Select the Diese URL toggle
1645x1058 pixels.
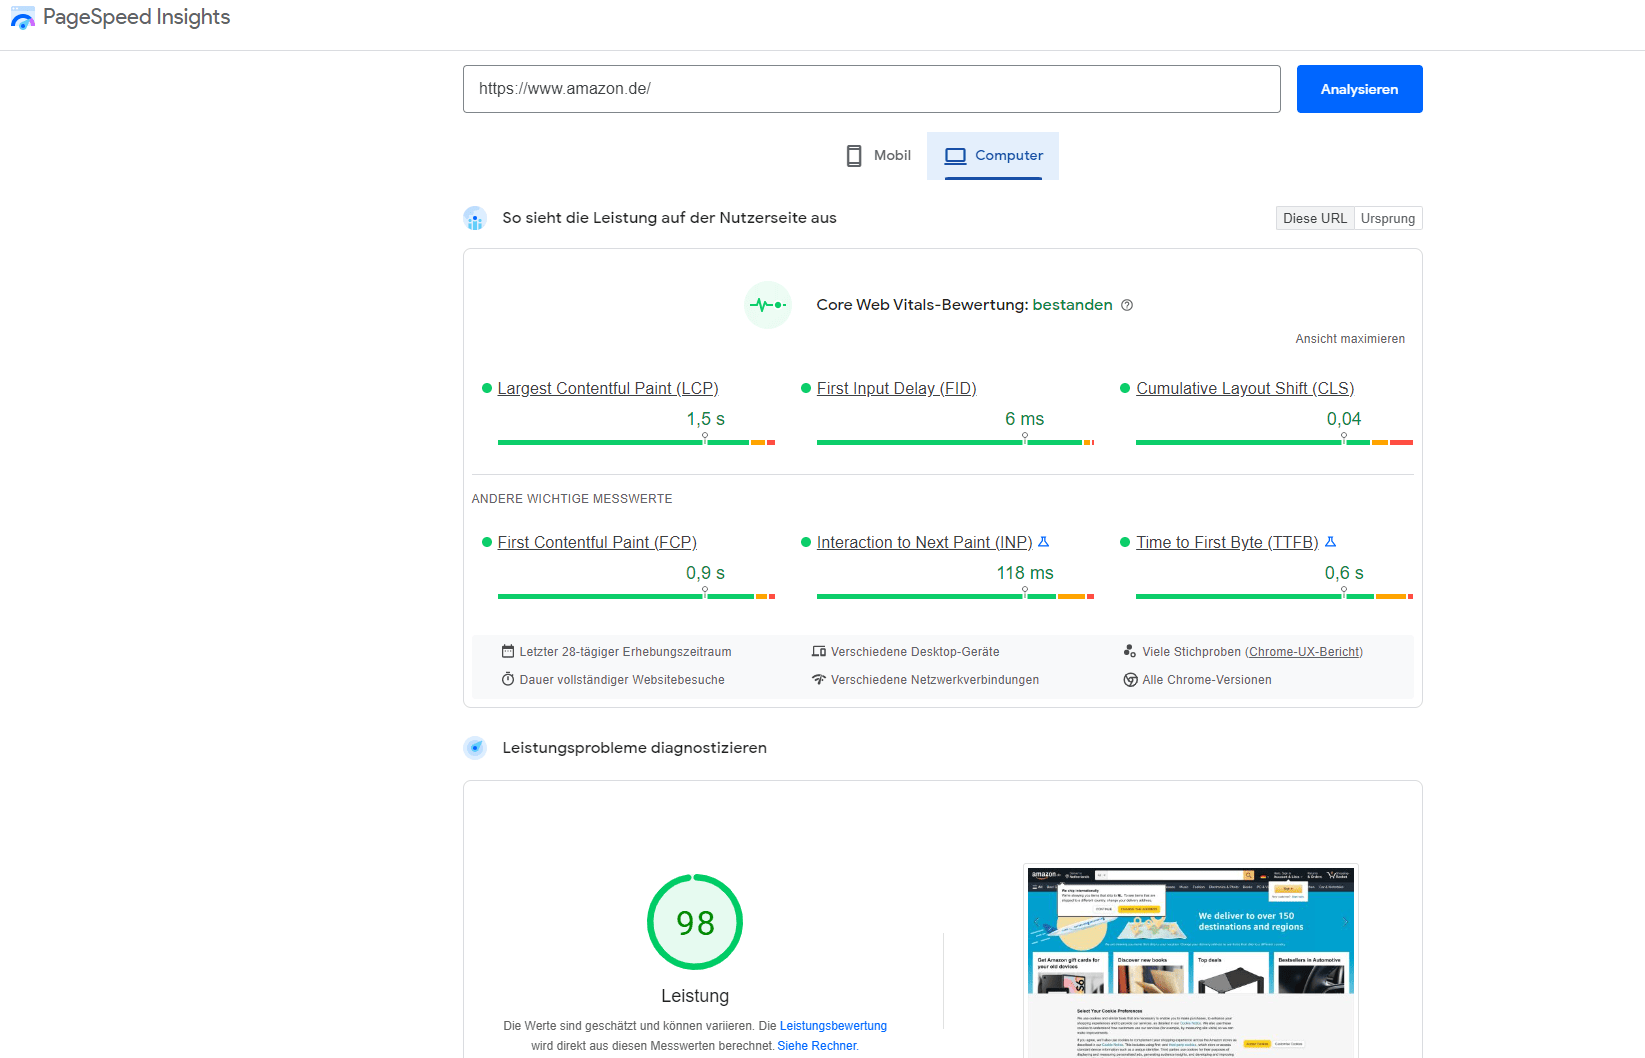tap(1315, 218)
